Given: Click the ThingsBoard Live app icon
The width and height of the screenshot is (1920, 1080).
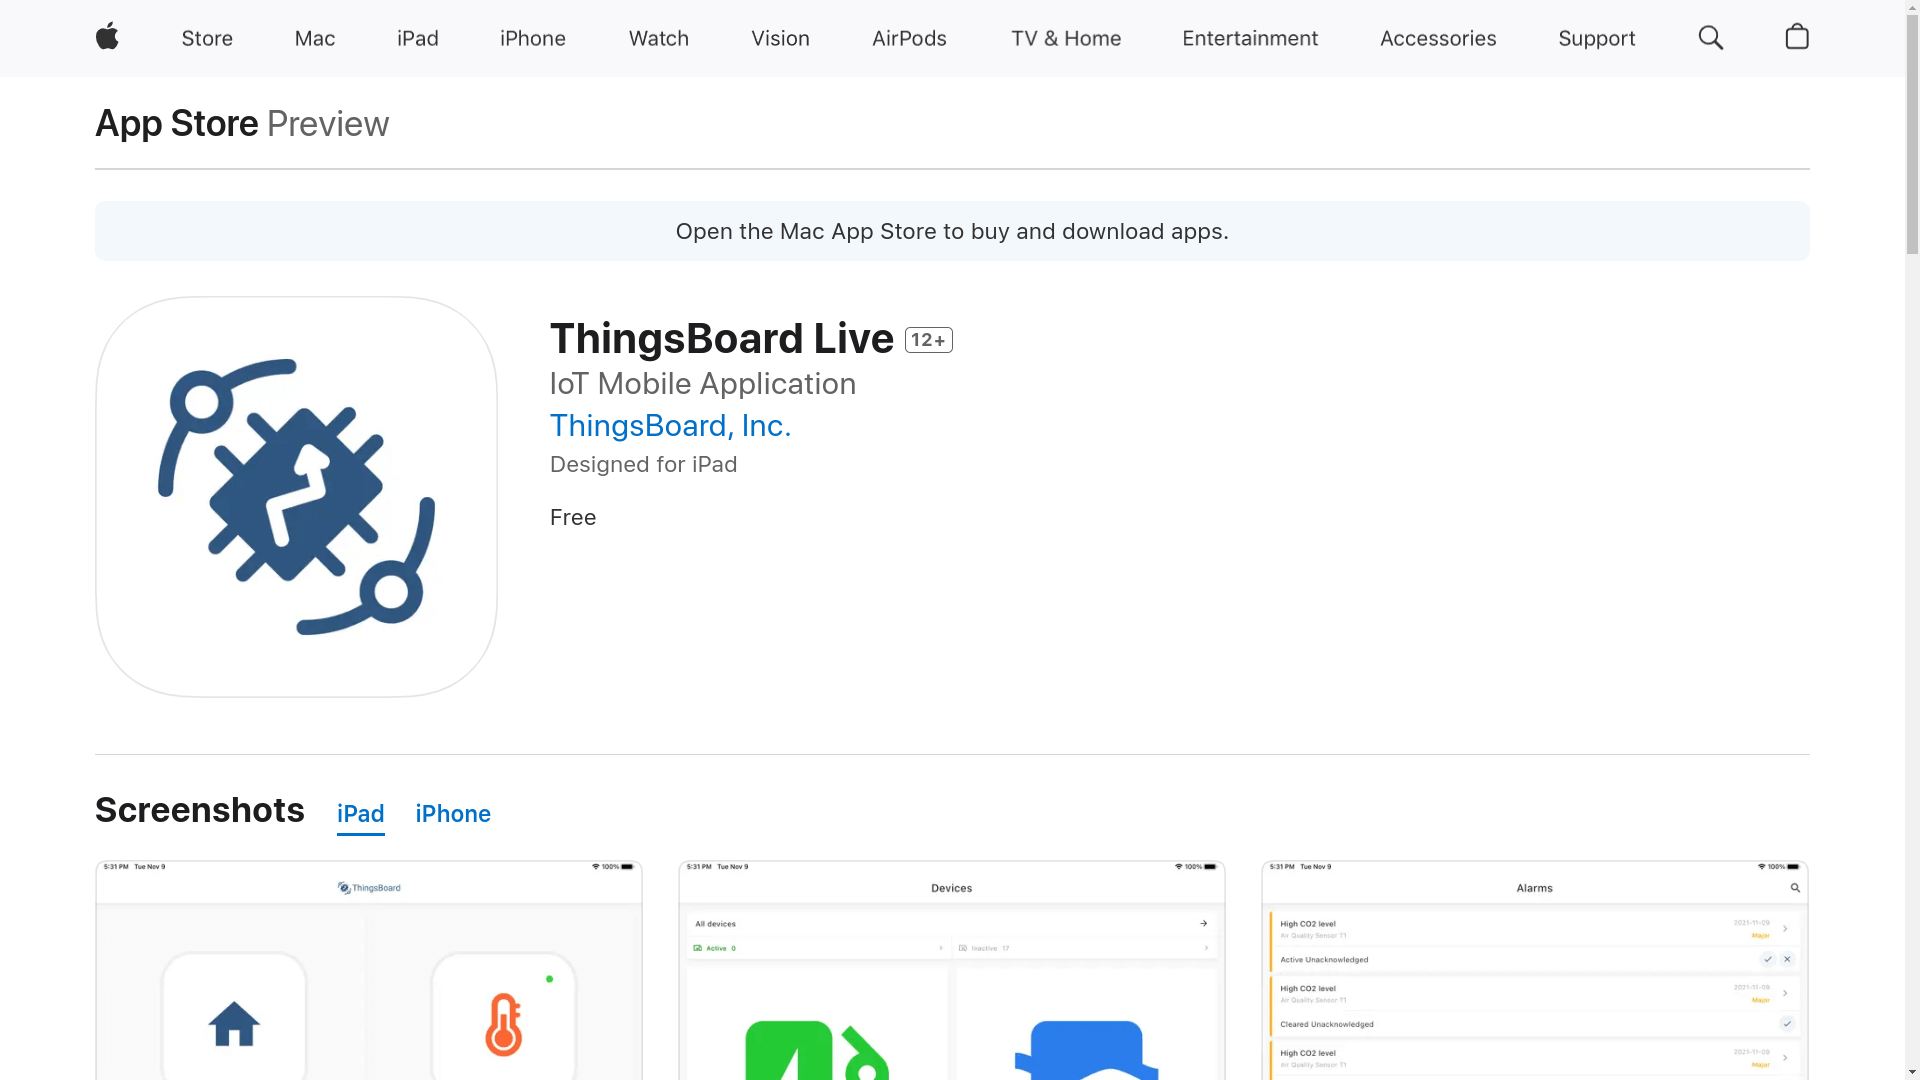Looking at the screenshot, I should tap(296, 497).
